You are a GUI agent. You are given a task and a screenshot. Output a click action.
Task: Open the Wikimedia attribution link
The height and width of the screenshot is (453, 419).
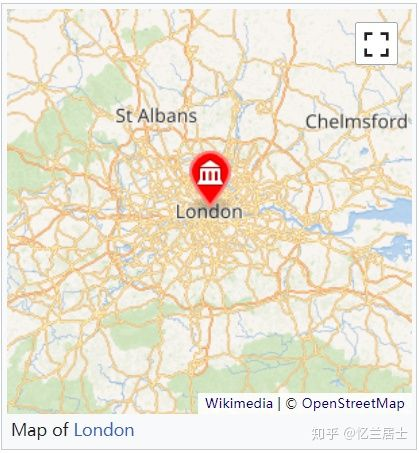point(239,403)
